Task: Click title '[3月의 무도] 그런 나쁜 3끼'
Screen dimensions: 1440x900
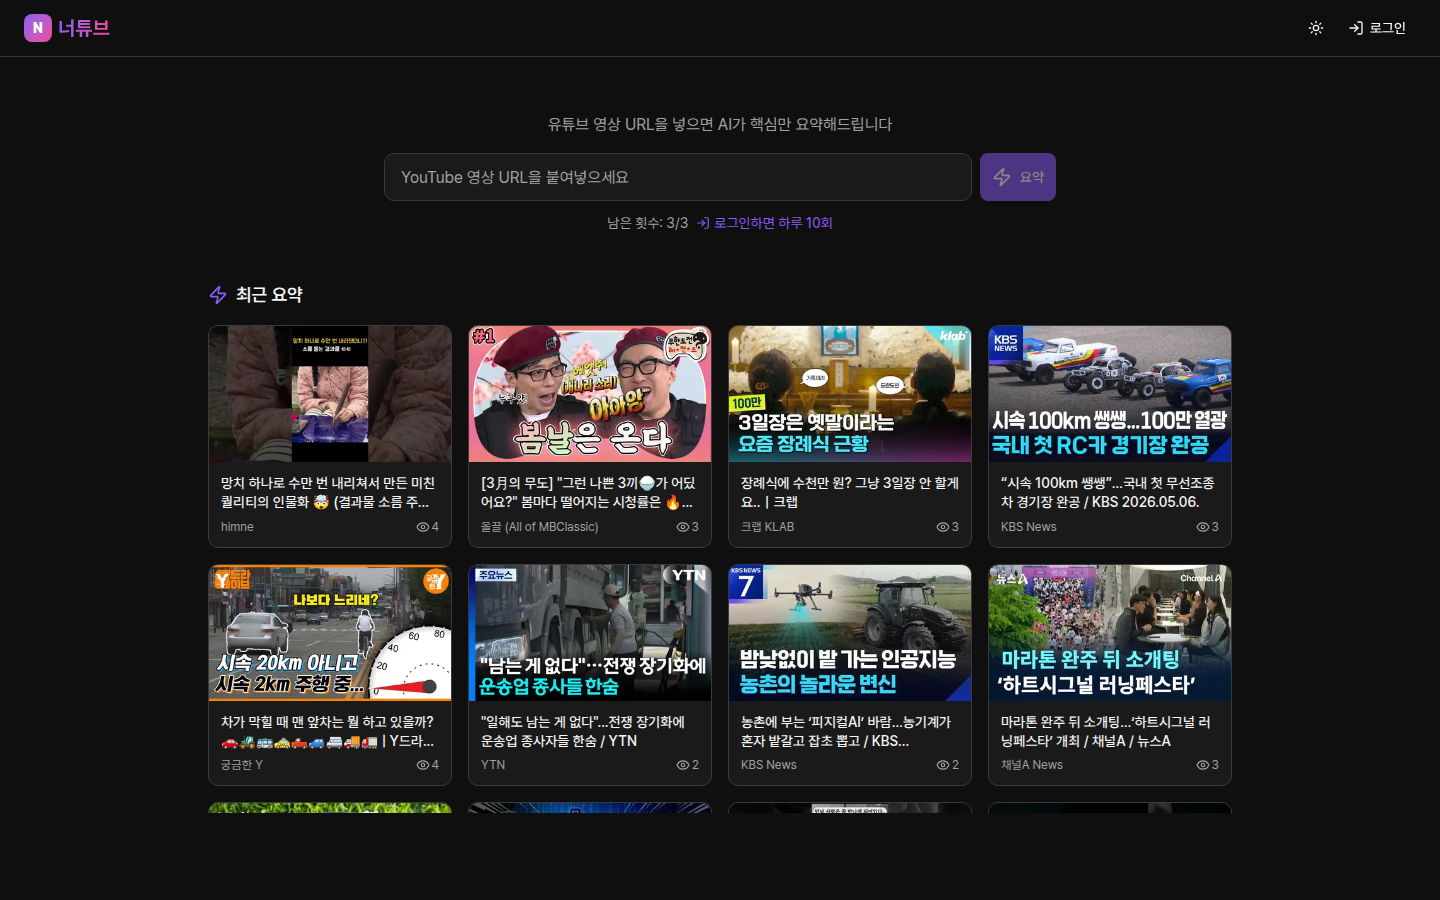Action: coord(588,492)
